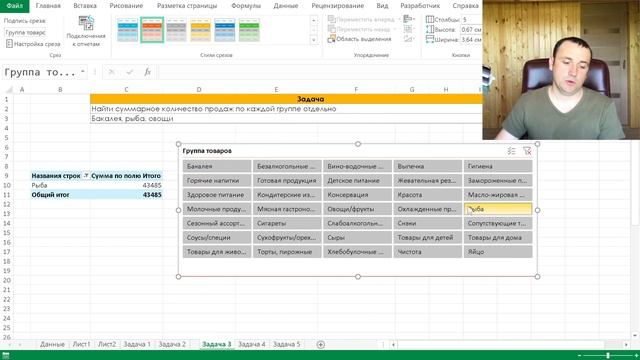640x360 pixels.
Task: Open the Group objects dropdown
Action: 409,29
